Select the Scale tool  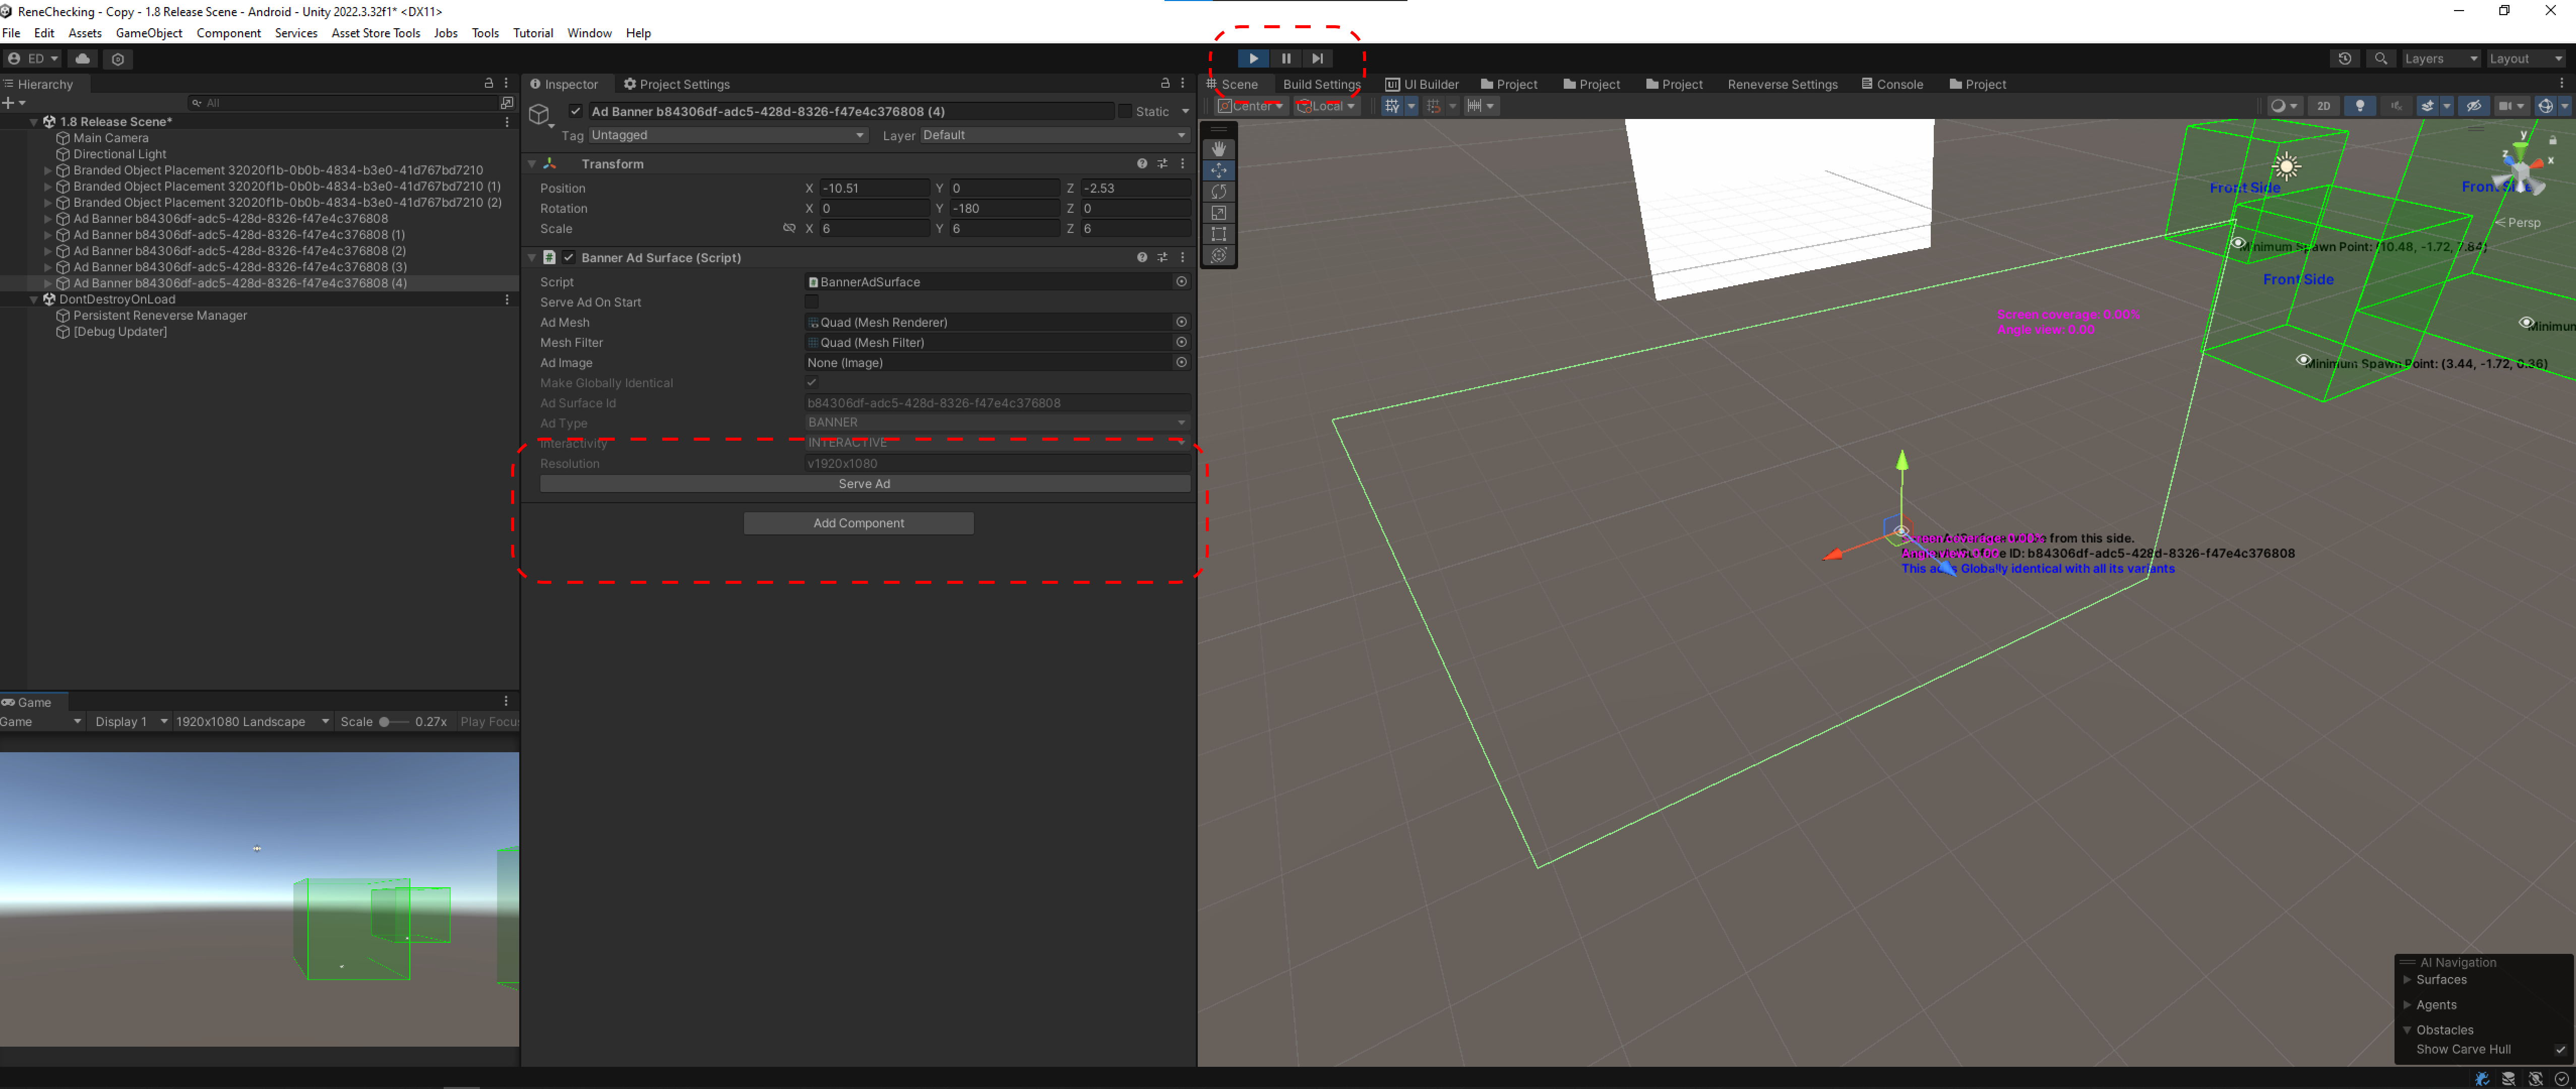pyautogui.click(x=1218, y=213)
